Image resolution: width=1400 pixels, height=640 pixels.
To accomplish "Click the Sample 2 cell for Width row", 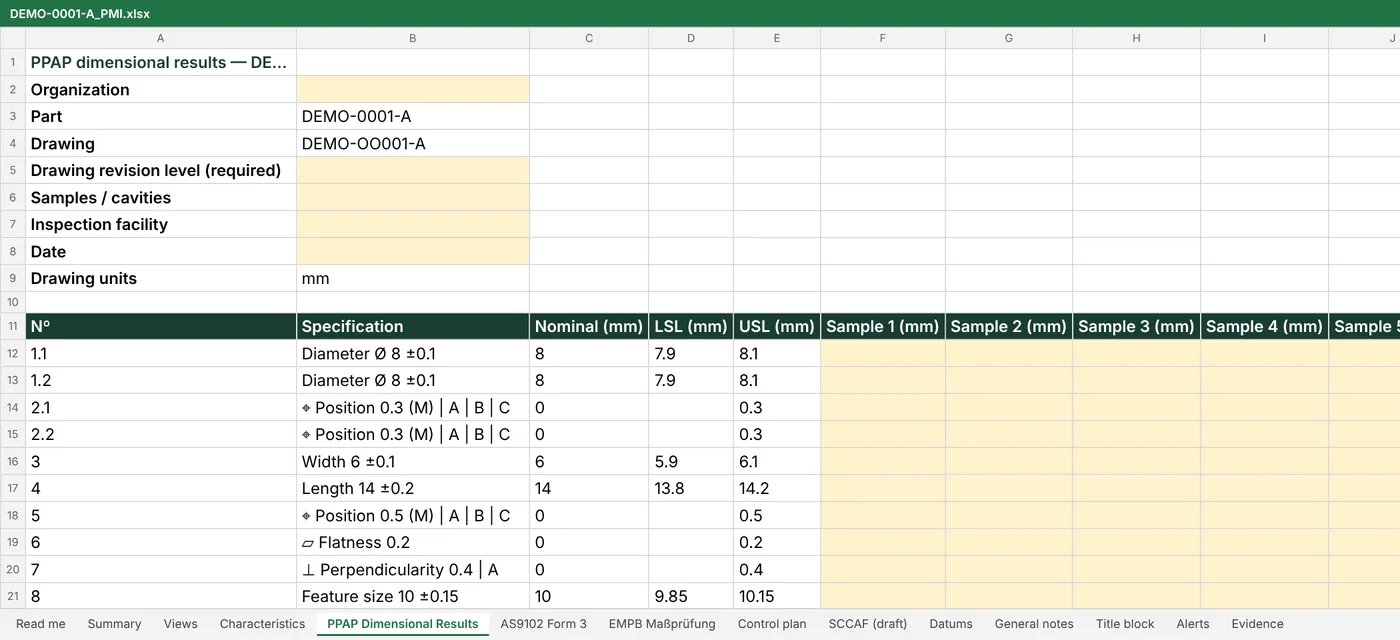I will [x=1009, y=461].
